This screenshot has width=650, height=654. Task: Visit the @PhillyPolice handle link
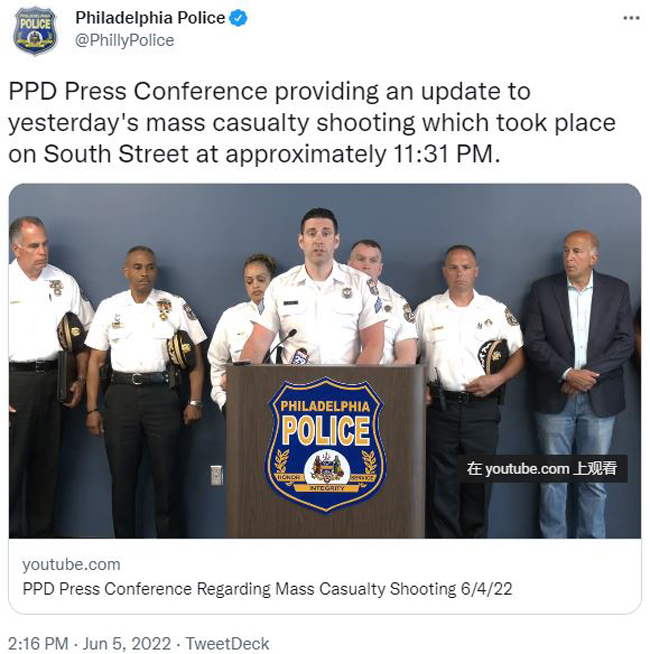(x=124, y=40)
